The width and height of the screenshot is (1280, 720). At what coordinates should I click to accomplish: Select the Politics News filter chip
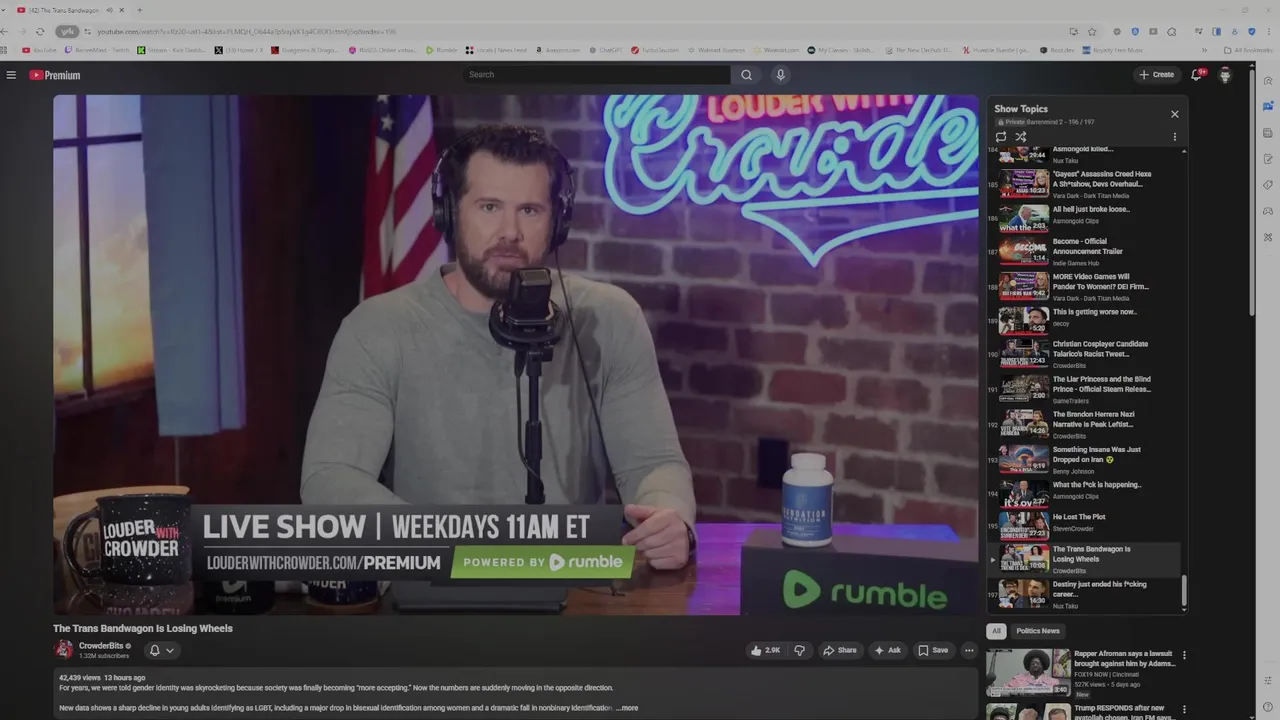click(x=1038, y=631)
